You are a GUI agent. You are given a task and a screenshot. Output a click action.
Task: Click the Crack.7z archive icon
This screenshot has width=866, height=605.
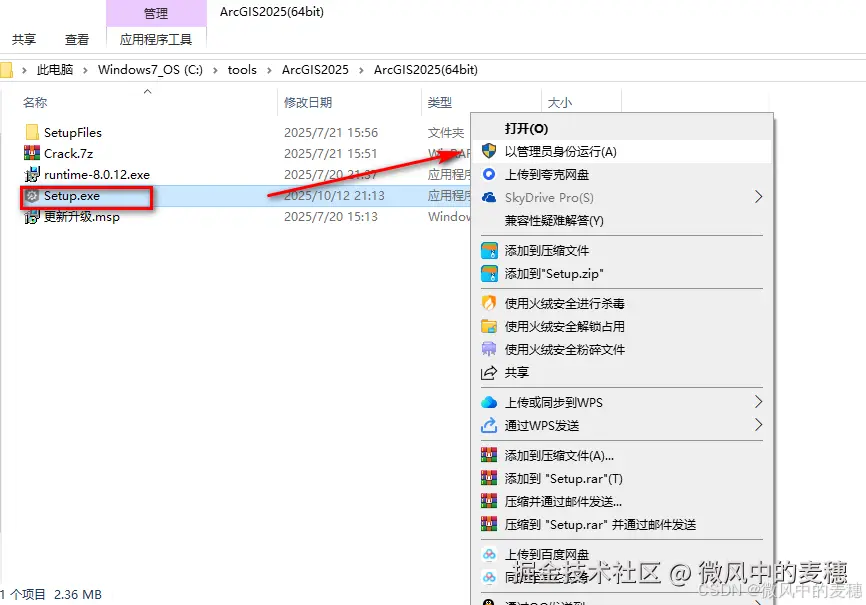point(32,153)
